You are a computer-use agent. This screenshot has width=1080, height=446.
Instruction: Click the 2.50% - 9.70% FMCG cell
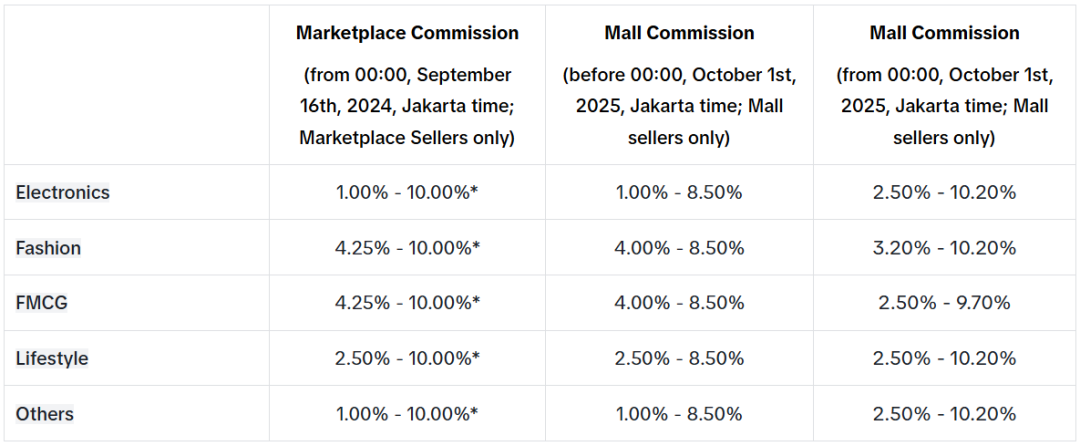tap(943, 303)
